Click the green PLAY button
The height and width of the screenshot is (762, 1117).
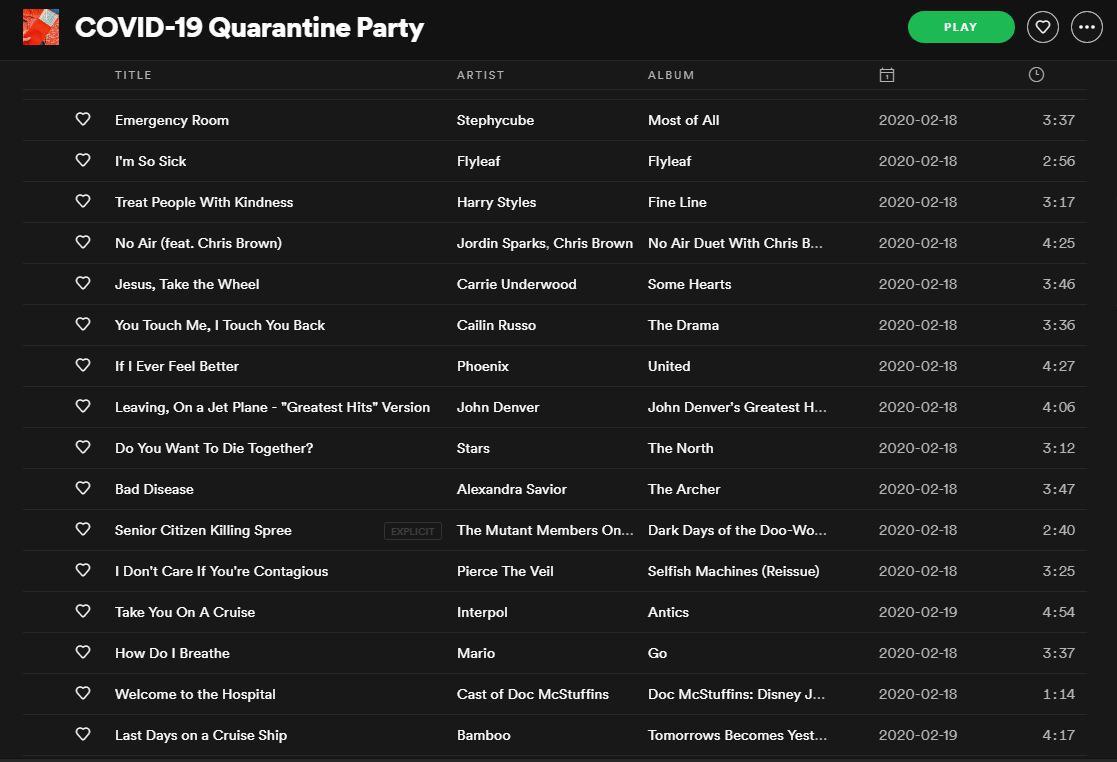(x=960, y=27)
